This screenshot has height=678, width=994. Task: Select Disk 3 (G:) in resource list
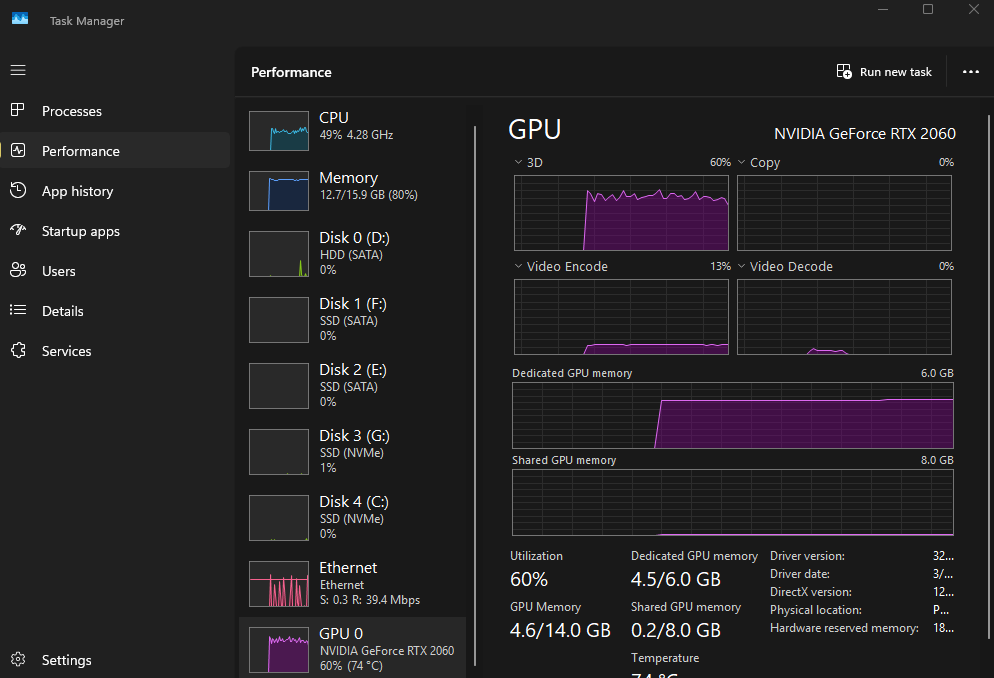[x=352, y=452]
